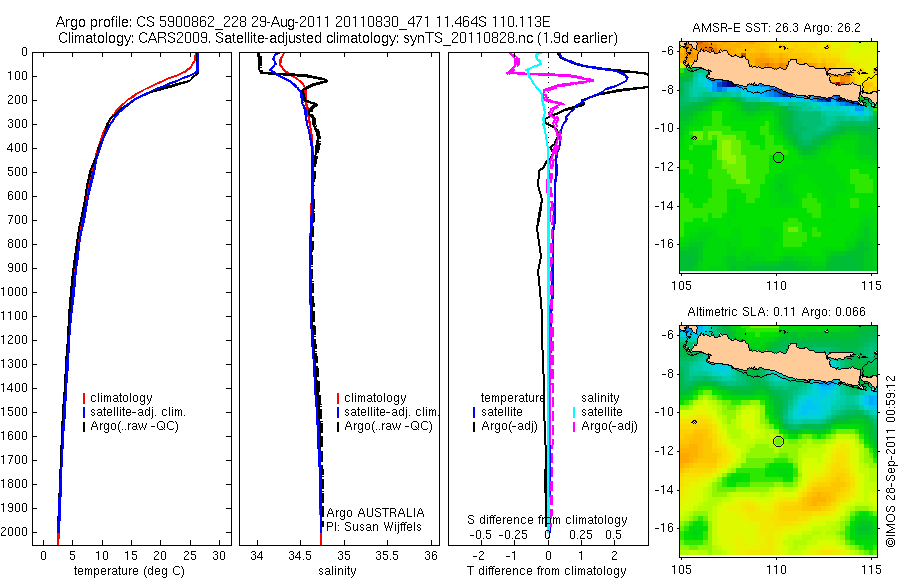The height and width of the screenshot is (580, 900).
Task: Click the 'Argo AUSTRALIA' label
Action: [x=375, y=513]
